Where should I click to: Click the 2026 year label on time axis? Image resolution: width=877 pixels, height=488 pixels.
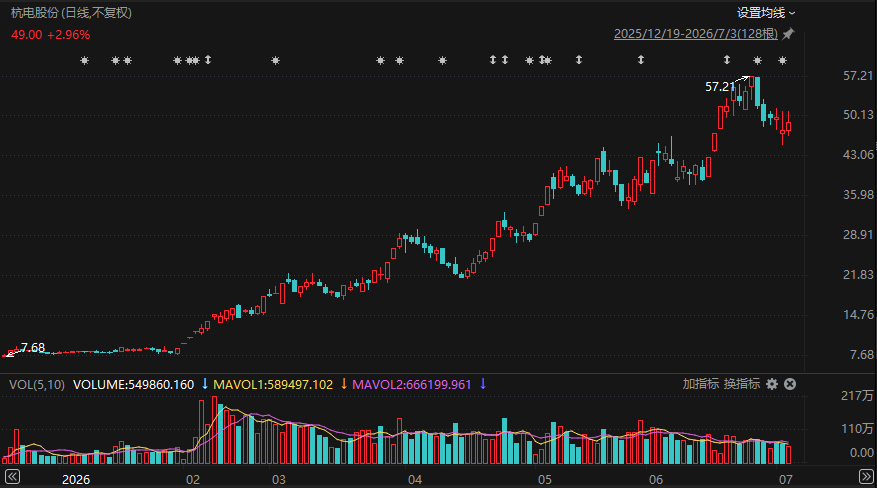click(x=76, y=480)
